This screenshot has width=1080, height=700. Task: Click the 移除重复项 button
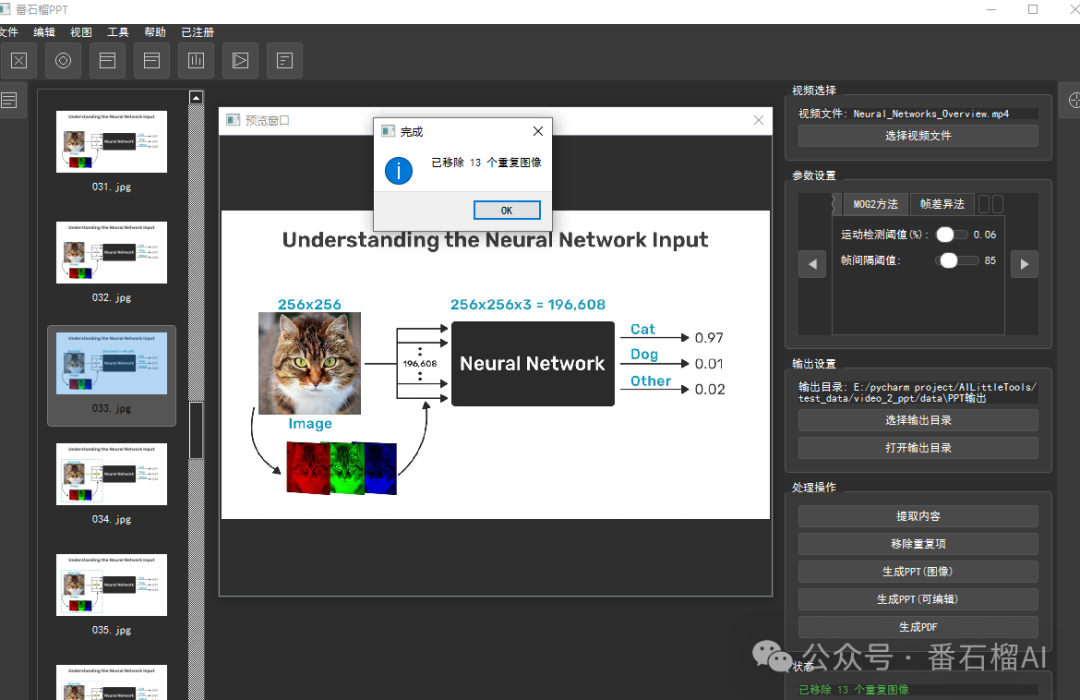tap(918, 544)
